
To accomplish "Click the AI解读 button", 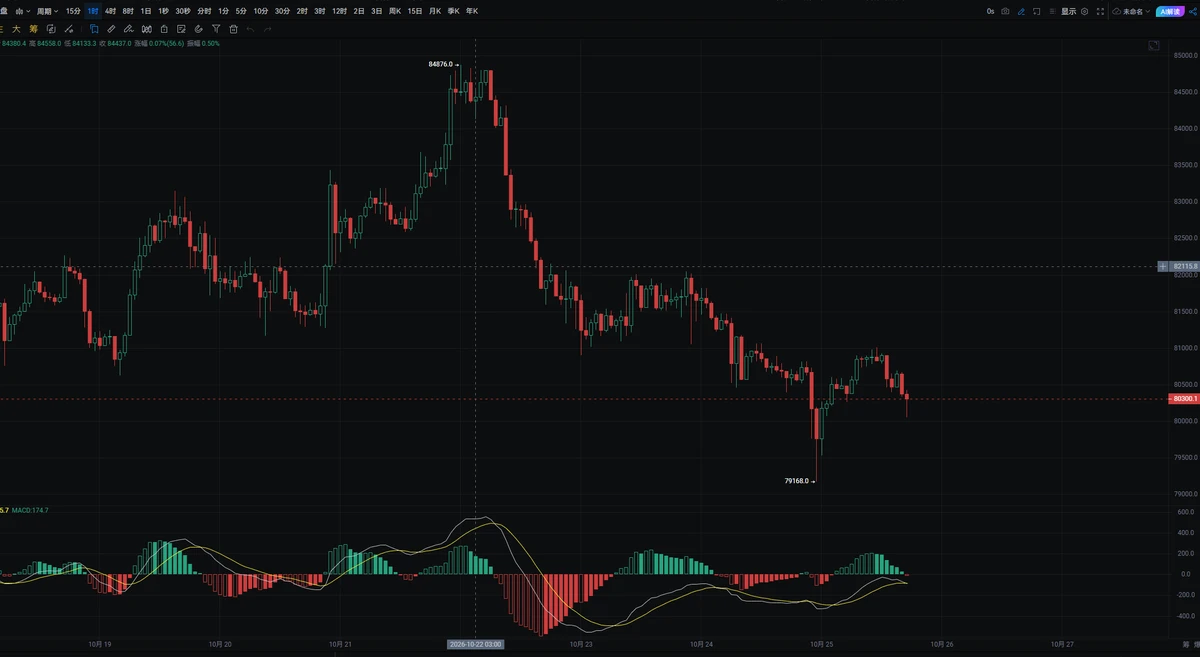I will click(x=1169, y=11).
